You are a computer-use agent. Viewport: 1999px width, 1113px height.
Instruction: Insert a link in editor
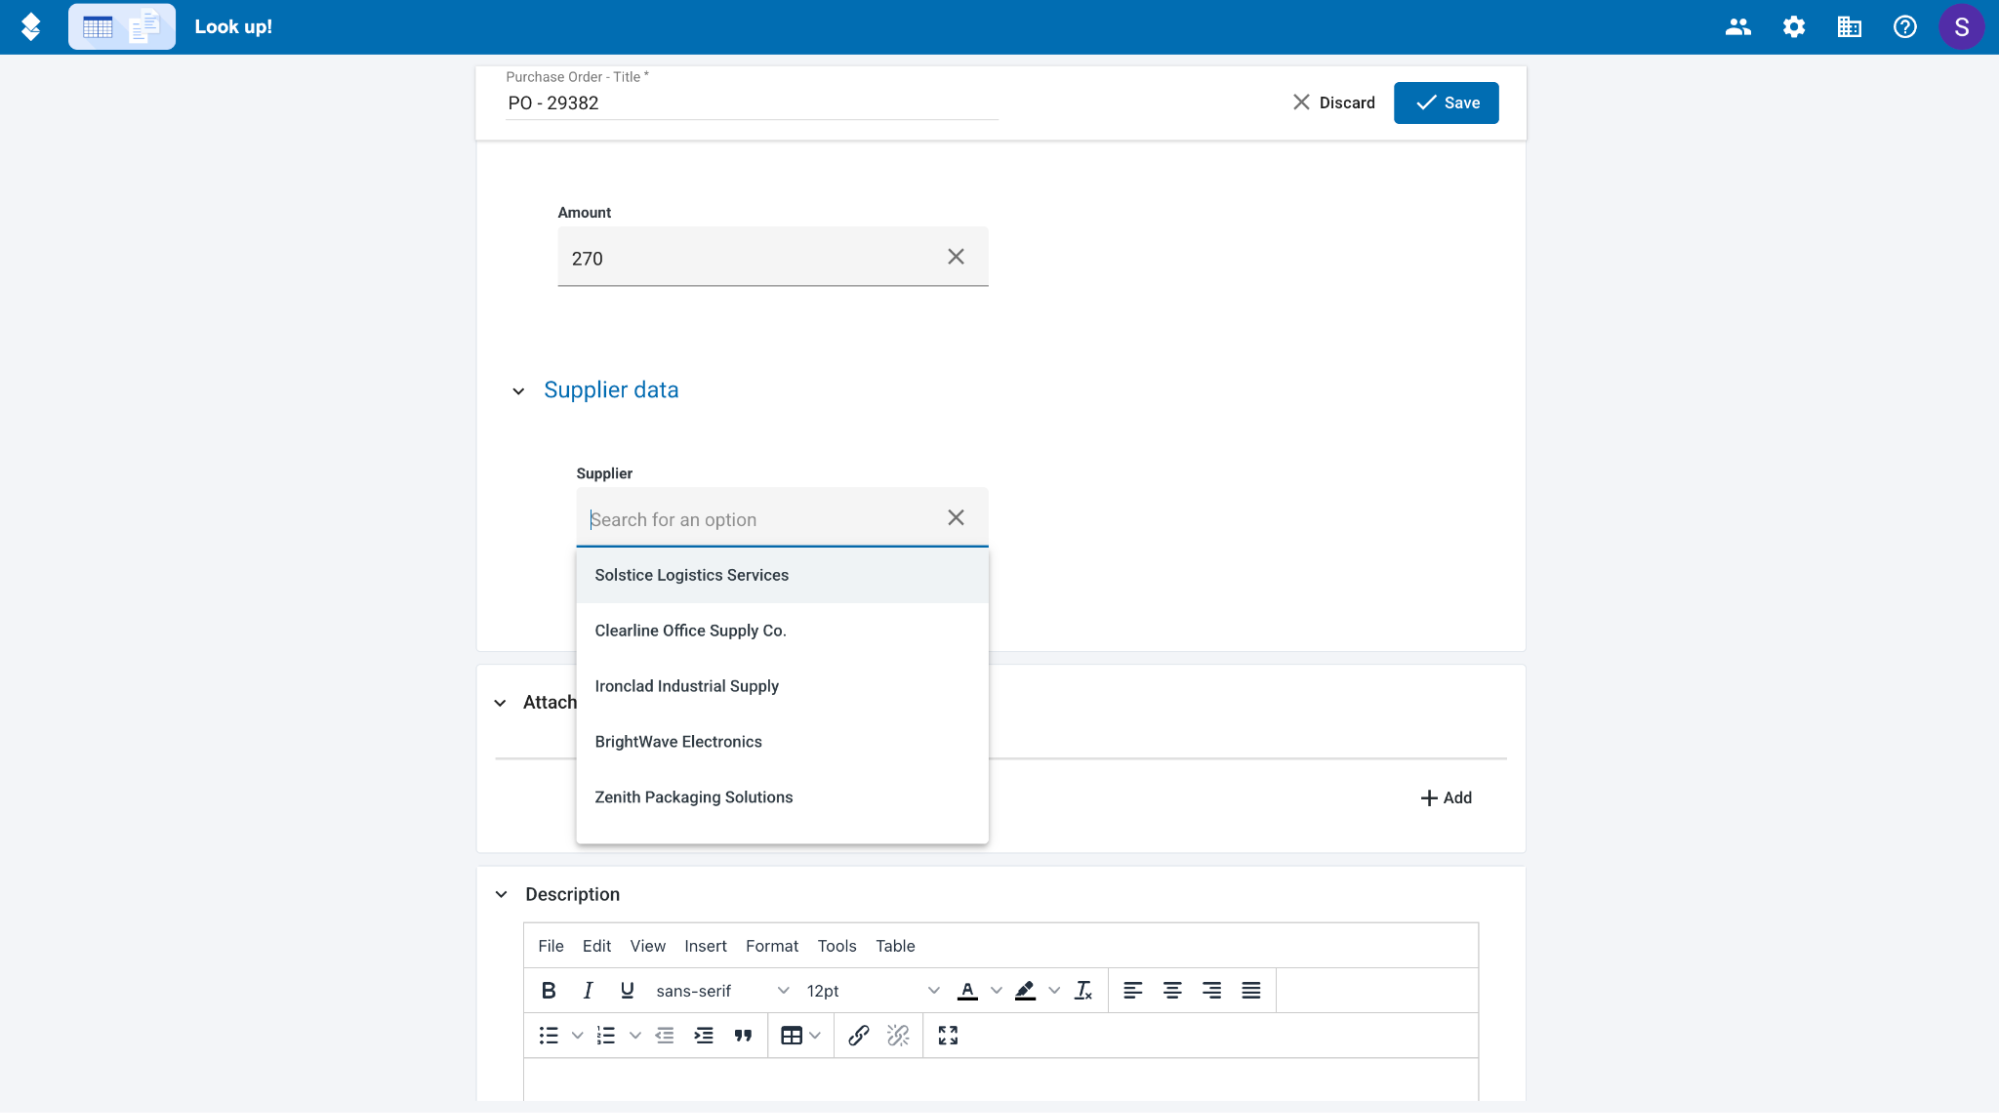pyautogui.click(x=858, y=1035)
